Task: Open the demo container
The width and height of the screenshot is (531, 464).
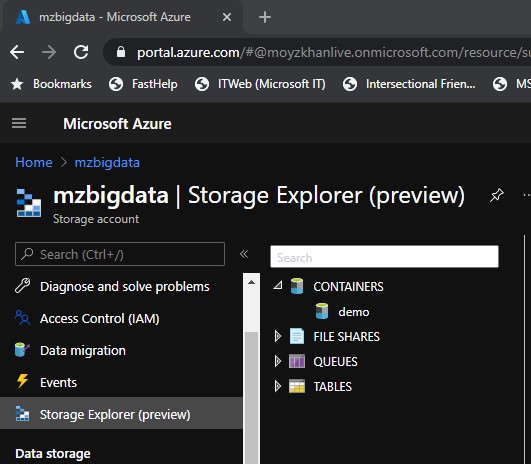Action: pos(354,312)
